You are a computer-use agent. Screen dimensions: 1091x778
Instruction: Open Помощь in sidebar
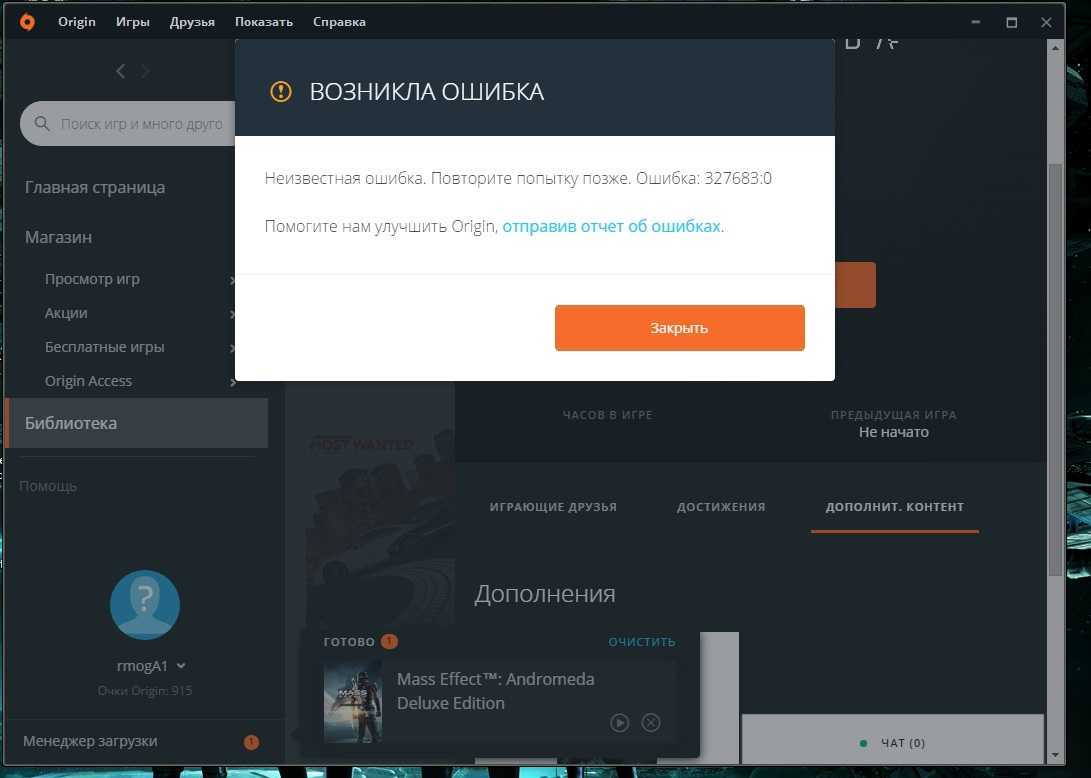(x=48, y=486)
